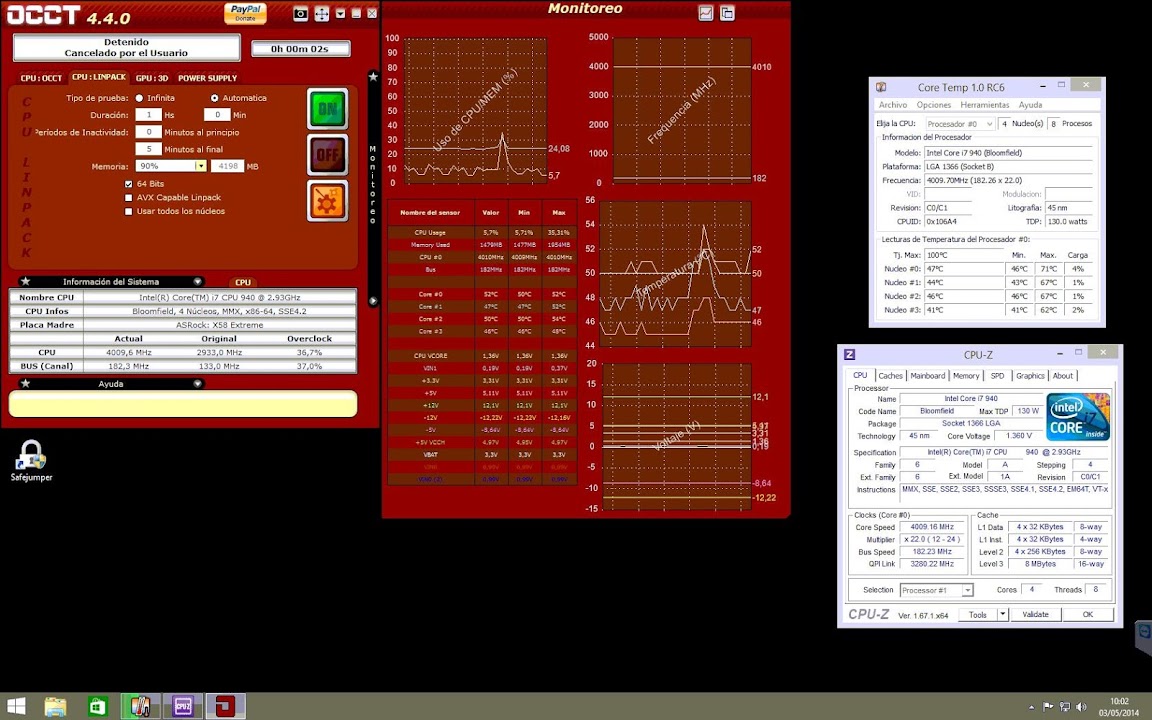Switch to Mainboard tab in CPU-Z
This screenshot has width=1152, height=720.
928,375
